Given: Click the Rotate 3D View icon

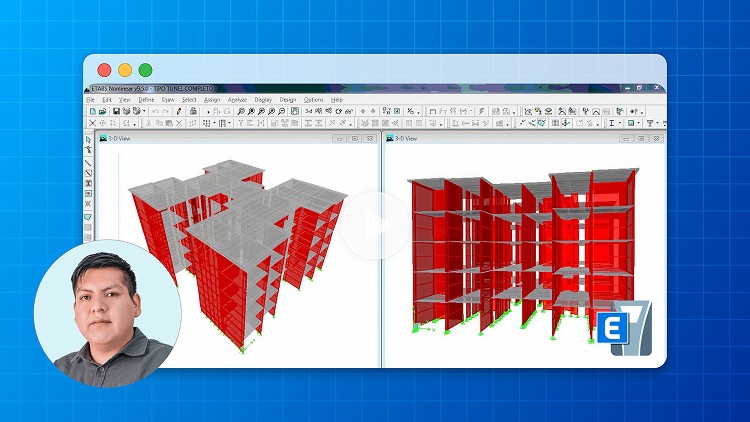Looking at the screenshot, I should click(x=339, y=111).
